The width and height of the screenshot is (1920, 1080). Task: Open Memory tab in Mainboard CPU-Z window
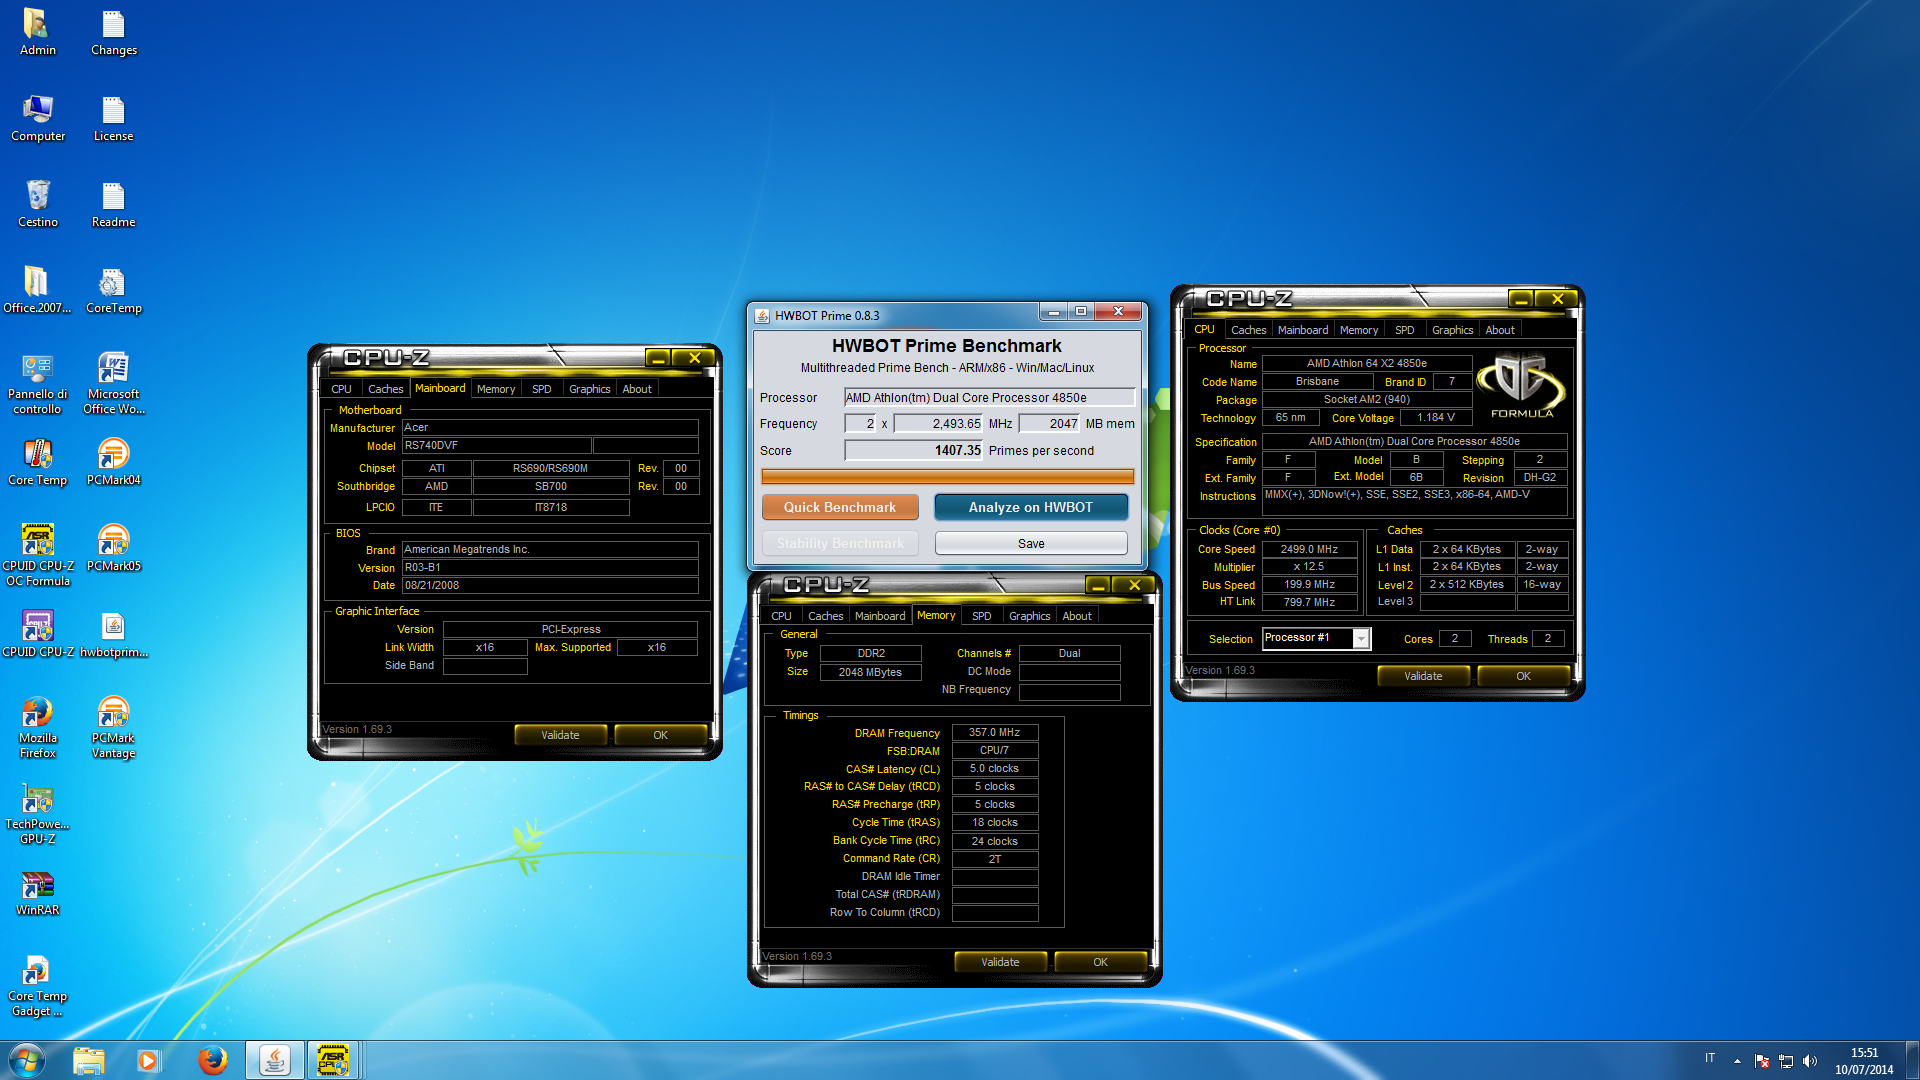click(x=496, y=389)
